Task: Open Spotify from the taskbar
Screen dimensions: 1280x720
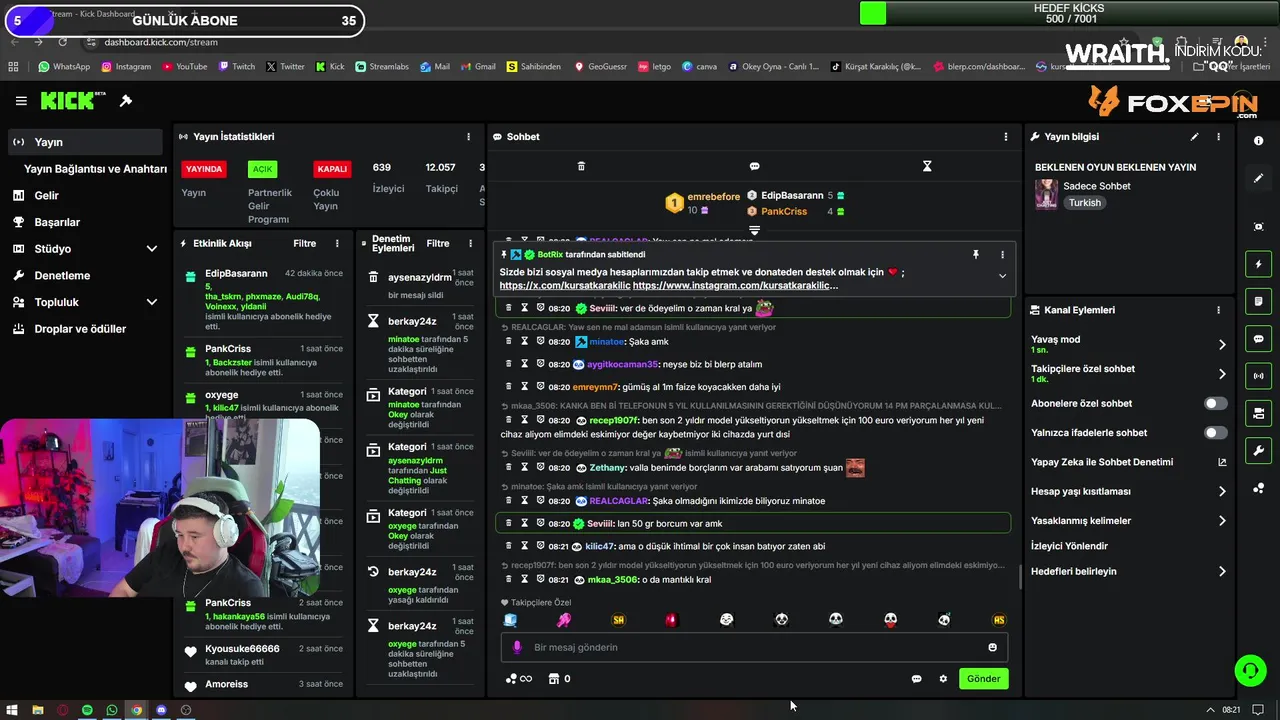Action: 87,710
